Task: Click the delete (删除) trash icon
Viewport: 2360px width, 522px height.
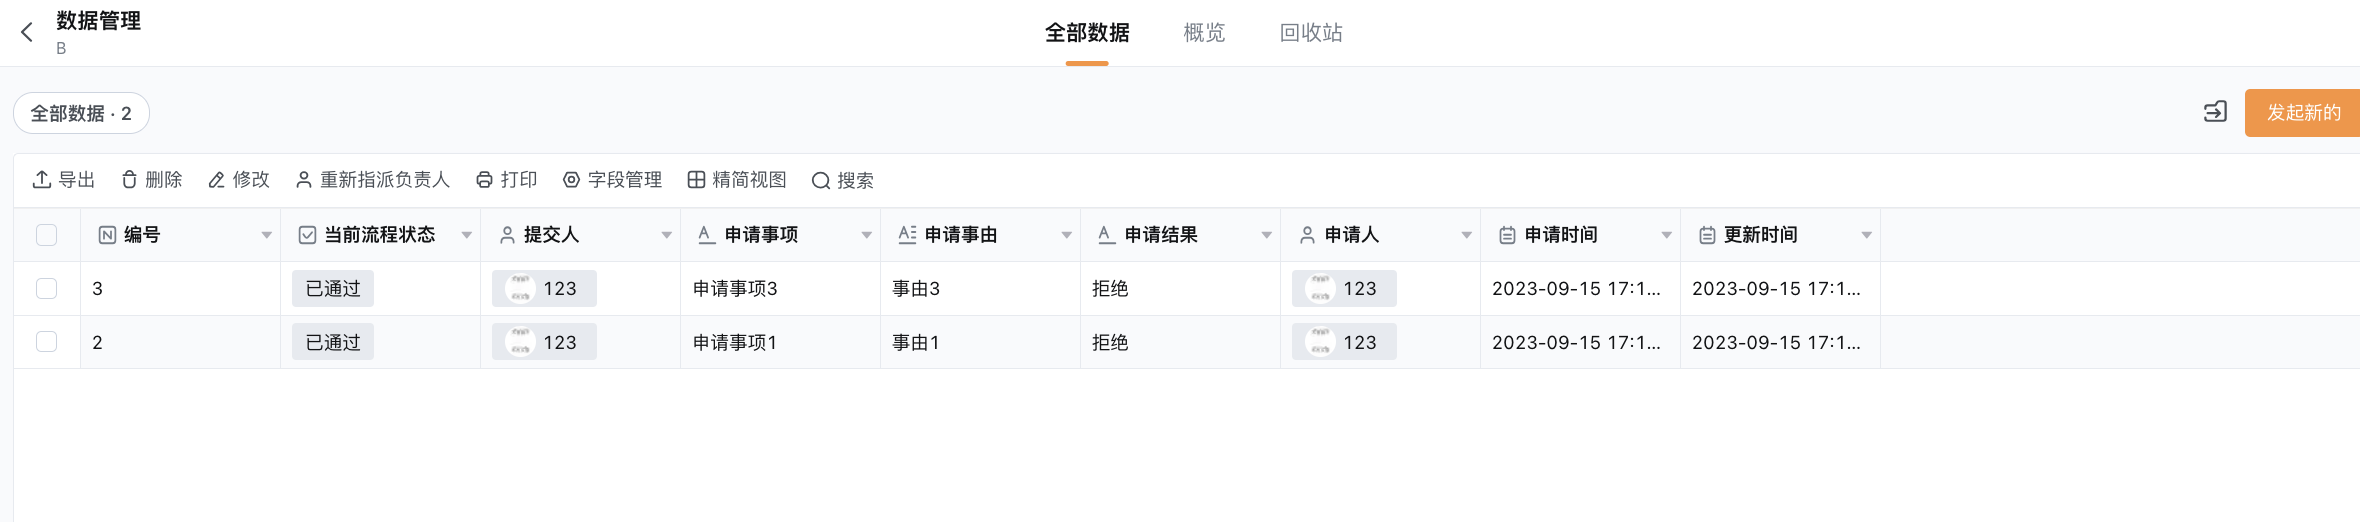Action: point(129,180)
